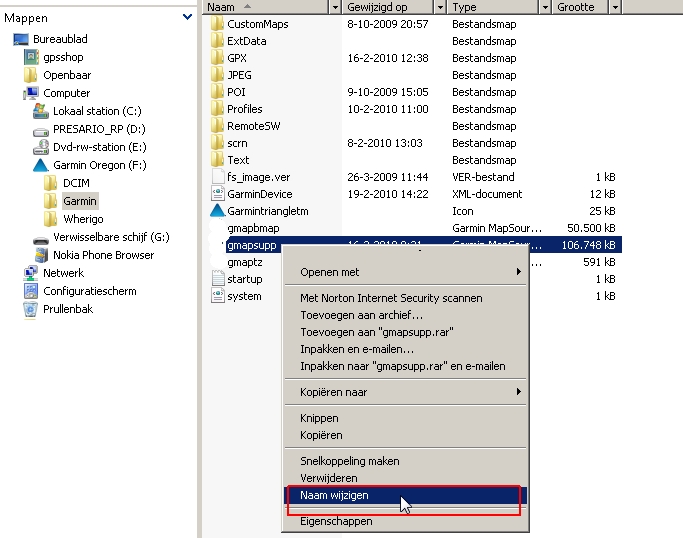Choose Eigenschappen in context menu

coord(405,521)
